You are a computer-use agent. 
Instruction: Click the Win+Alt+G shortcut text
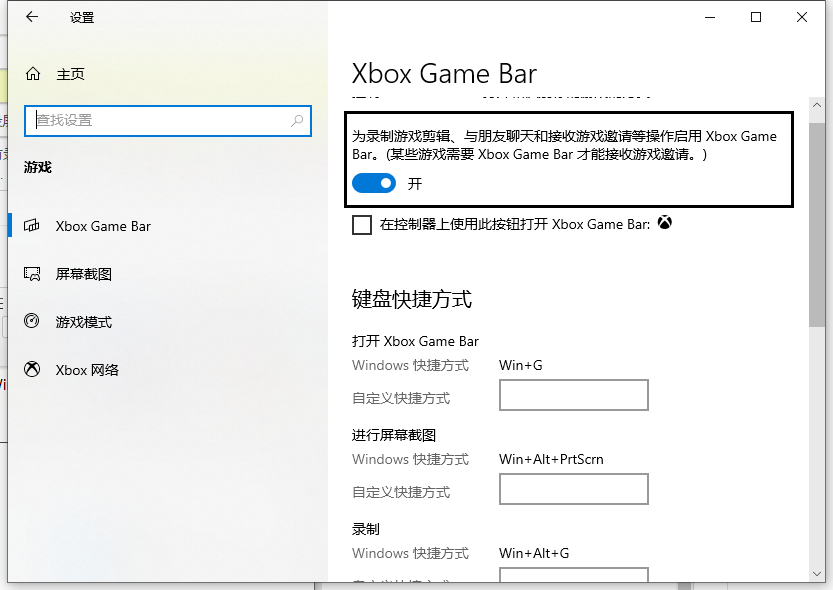click(x=534, y=553)
